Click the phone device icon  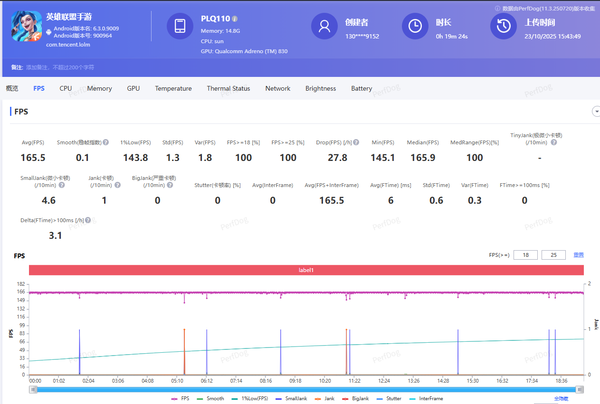point(178,27)
